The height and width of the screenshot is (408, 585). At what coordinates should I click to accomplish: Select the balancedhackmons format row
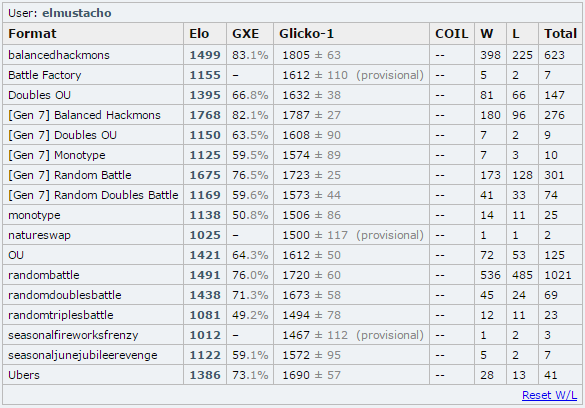[292, 55]
